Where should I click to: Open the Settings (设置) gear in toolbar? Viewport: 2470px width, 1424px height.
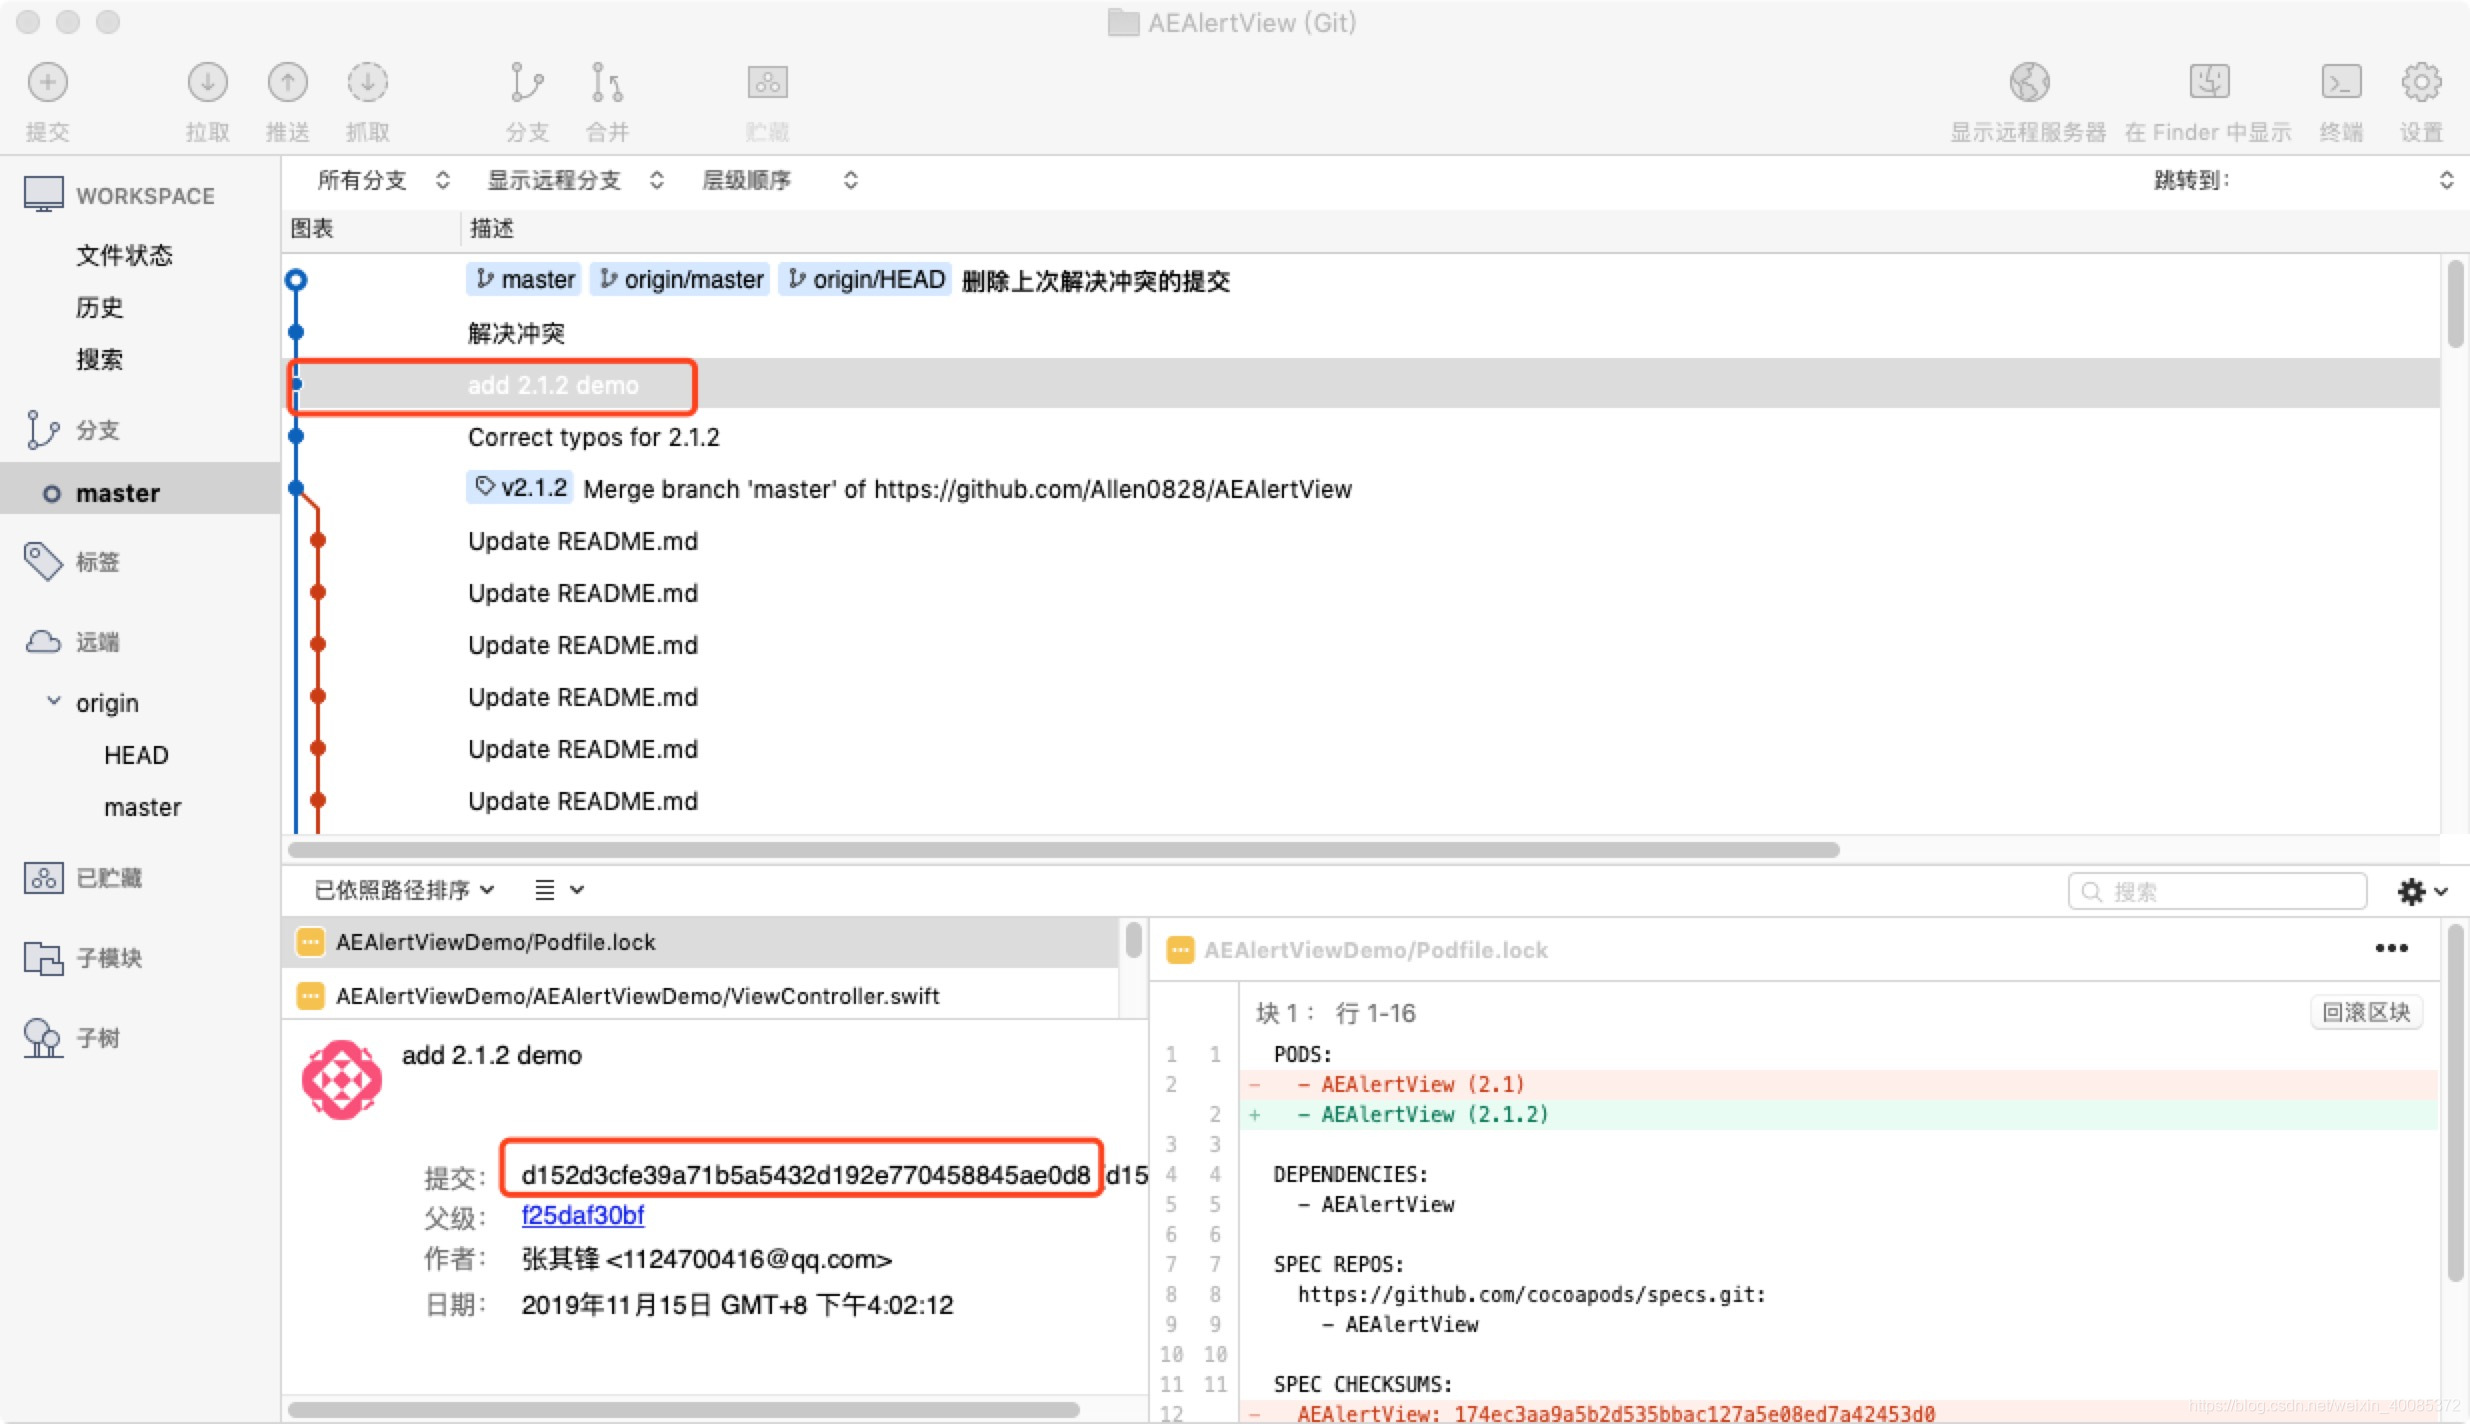pos(2421,83)
